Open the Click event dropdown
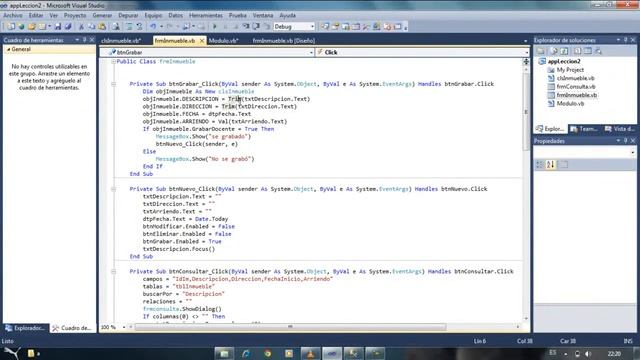 tap(527, 52)
